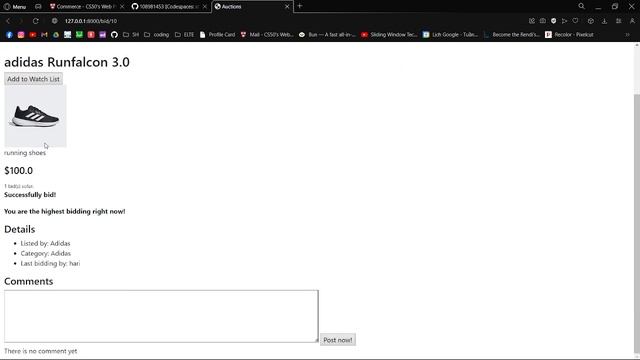The width and height of the screenshot is (640, 360).
Task: Open the downloads icon
Action: coord(604,21)
